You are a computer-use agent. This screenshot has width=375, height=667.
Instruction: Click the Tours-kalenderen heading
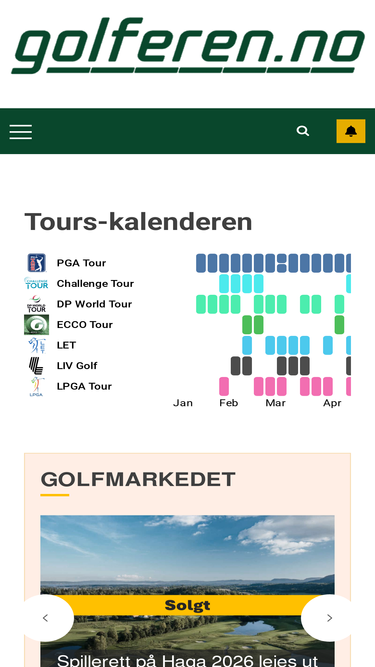pyautogui.click(x=139, y=222)
